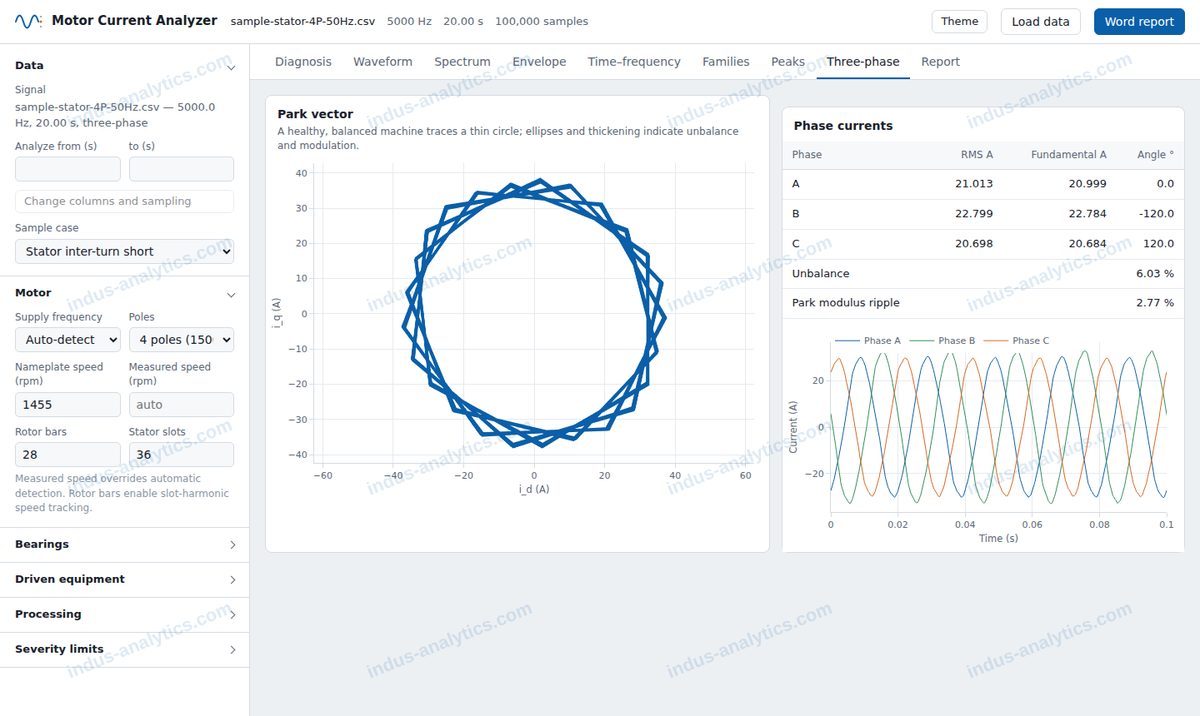The height and width of the screenshot is (716, 1200).
Task: Click the phase currents waveform chart
Action: point(998,427)
